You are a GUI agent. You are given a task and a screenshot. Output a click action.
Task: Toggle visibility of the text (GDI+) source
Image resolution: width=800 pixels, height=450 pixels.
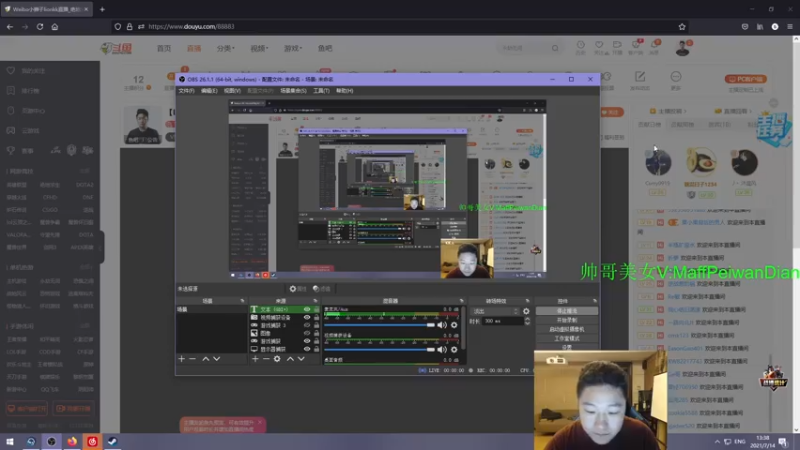(307, 309)
